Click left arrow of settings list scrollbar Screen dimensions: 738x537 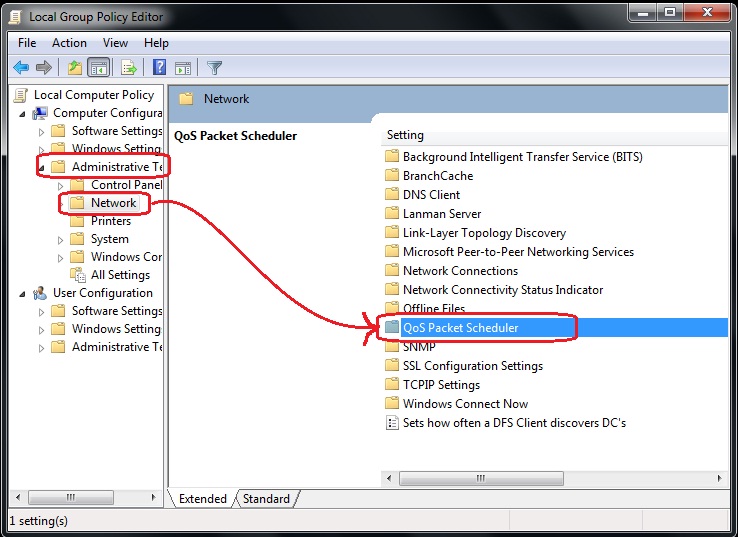(x=389, y=478)
